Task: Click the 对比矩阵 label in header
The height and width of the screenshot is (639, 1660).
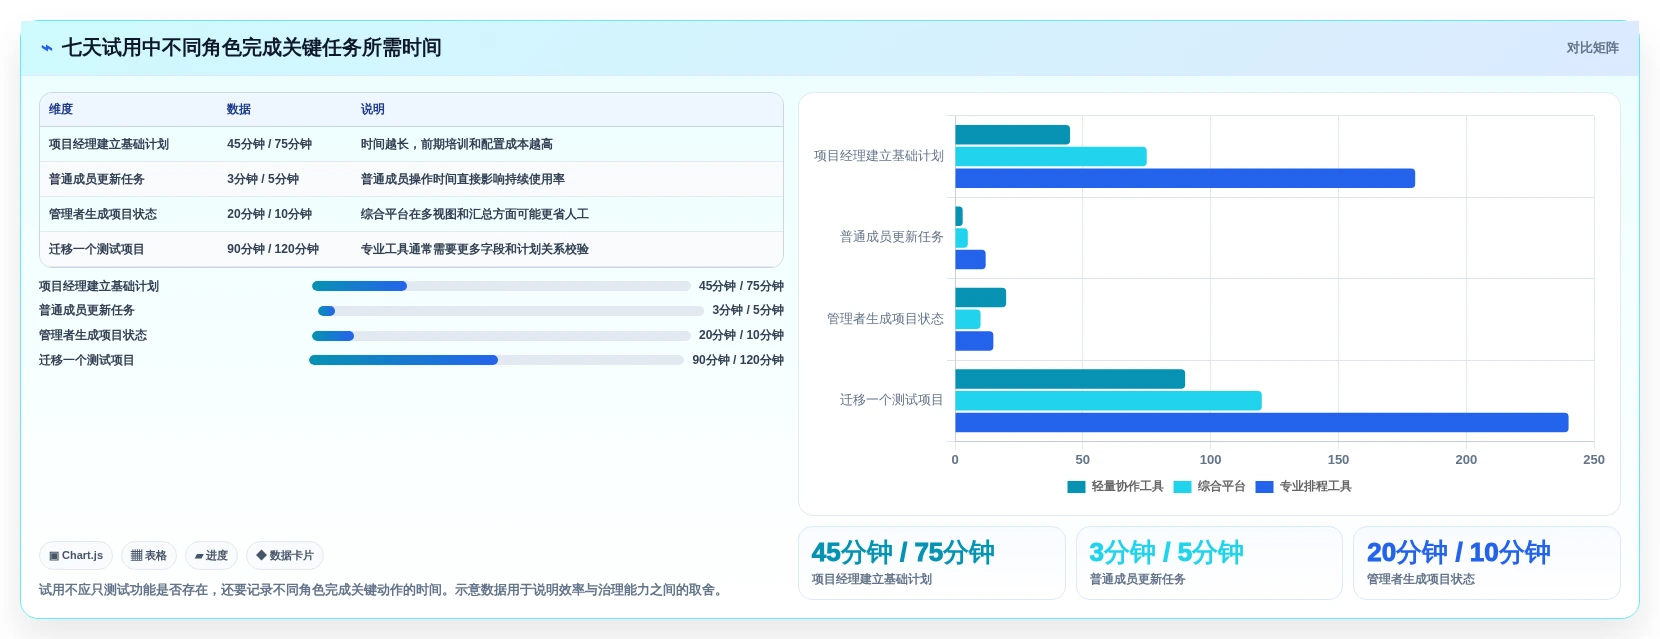Action: click(1592, 48)
